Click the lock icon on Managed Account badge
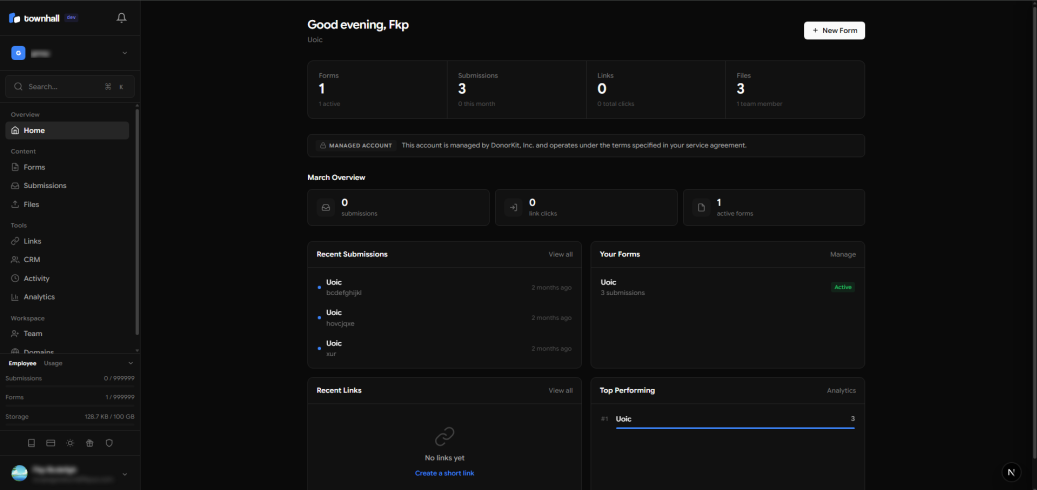 323,145
